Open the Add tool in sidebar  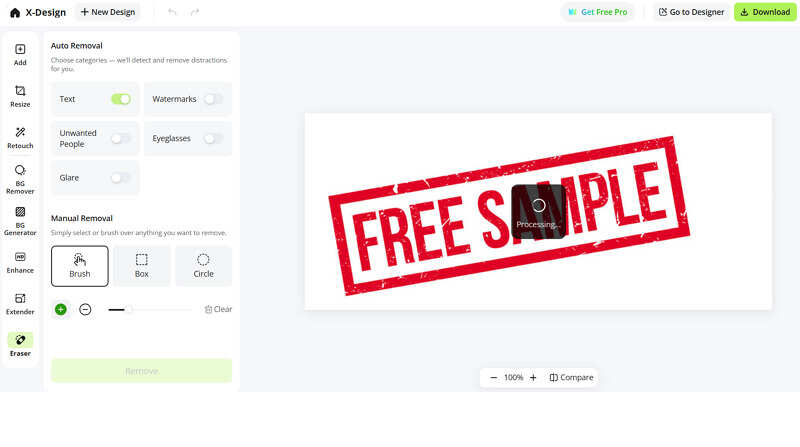point(20,55)
